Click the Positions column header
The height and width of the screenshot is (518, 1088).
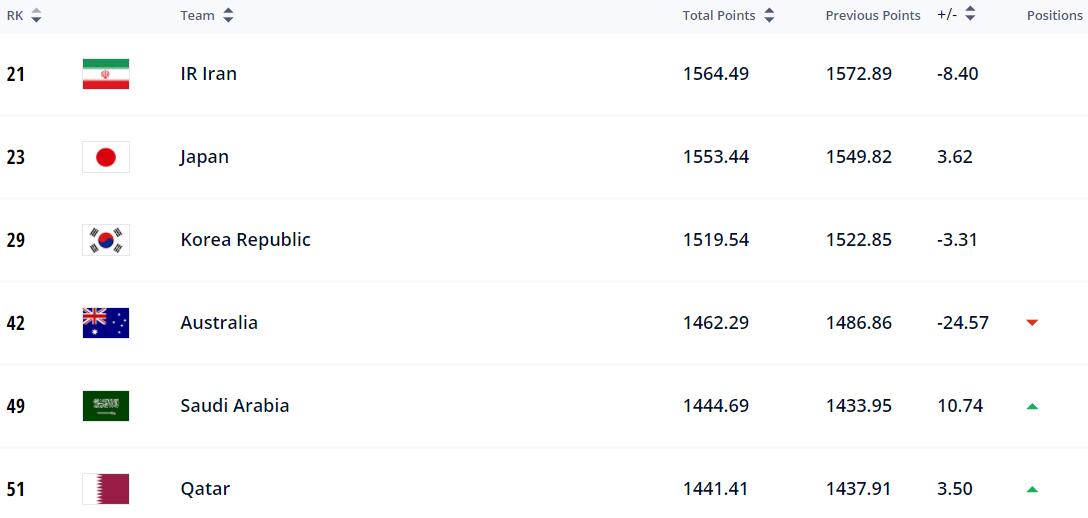coord(1054,16)
